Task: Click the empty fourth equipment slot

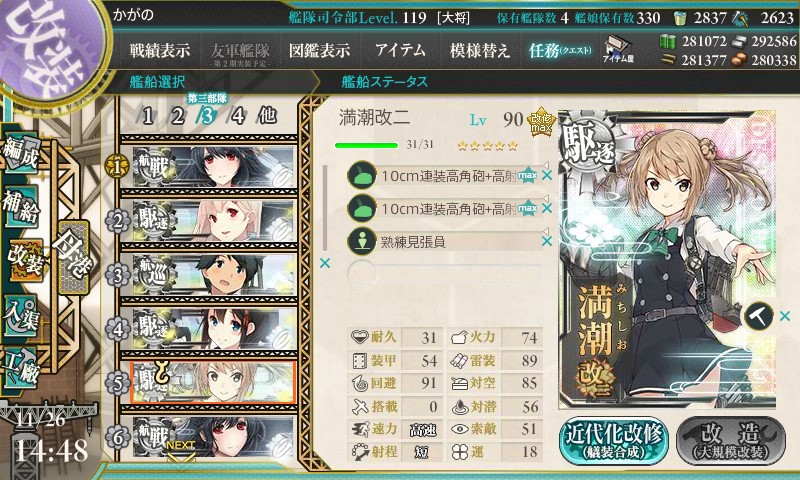Action: click(x=444, y=273)
